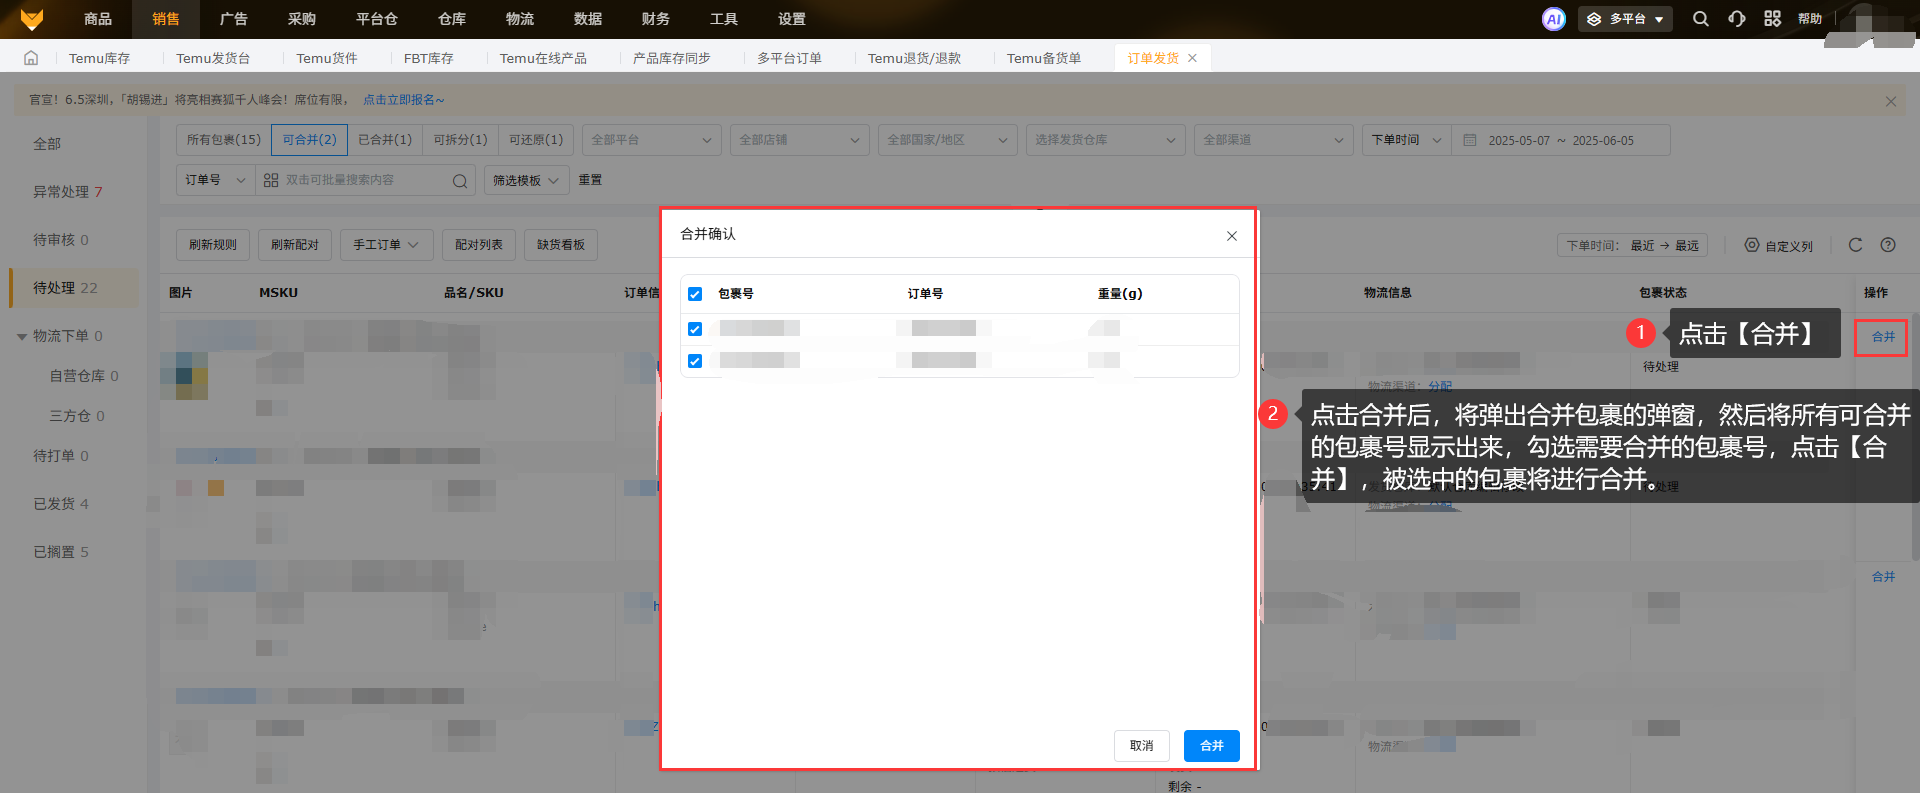Screen dimensions: 1920x793
Task: Toggle the select-all checkbox beside 包裹号
Action: [x=695, y=294]
